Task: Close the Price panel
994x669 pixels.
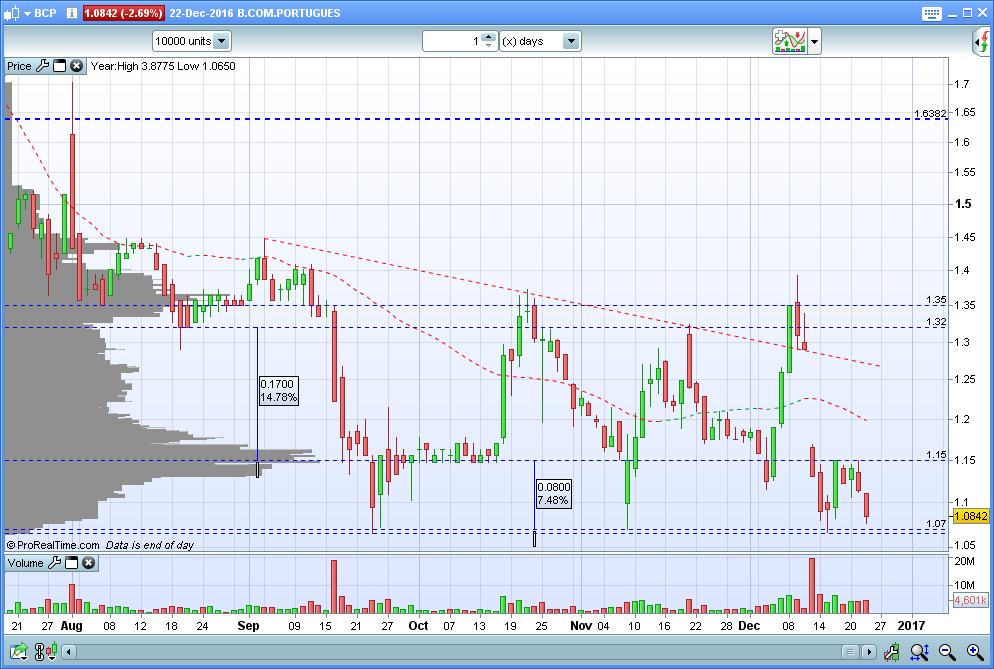Action: (x=77, y=65)
